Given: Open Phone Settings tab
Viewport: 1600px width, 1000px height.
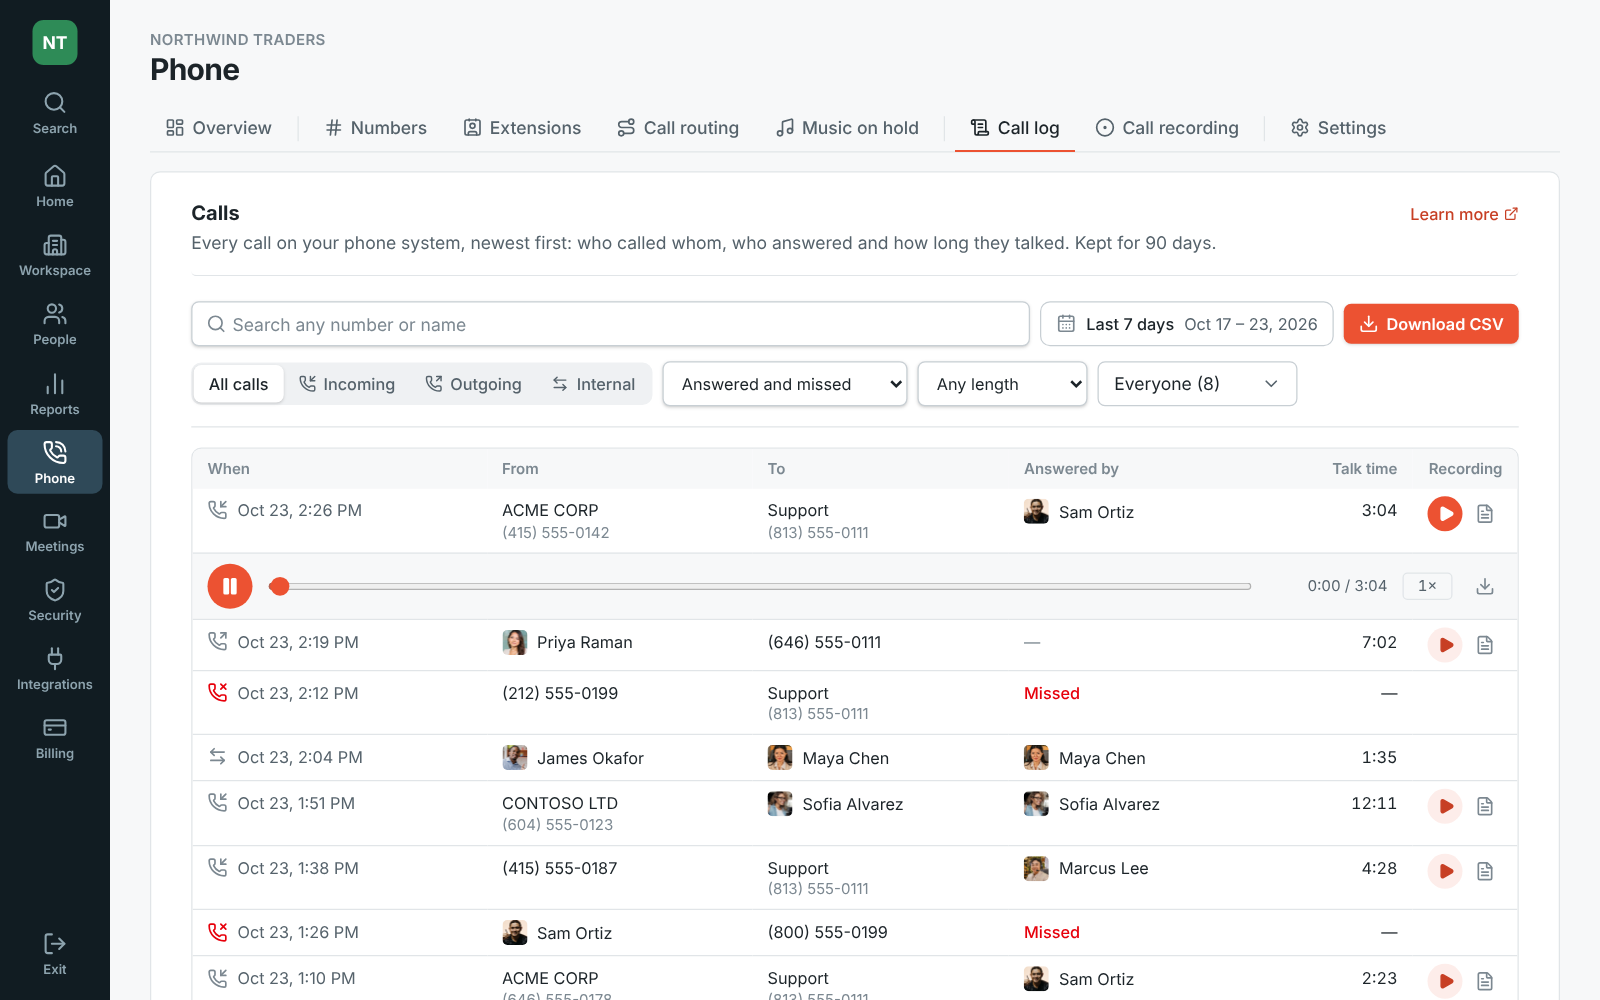Looking at the screenshot, I should pos(1338,128).
